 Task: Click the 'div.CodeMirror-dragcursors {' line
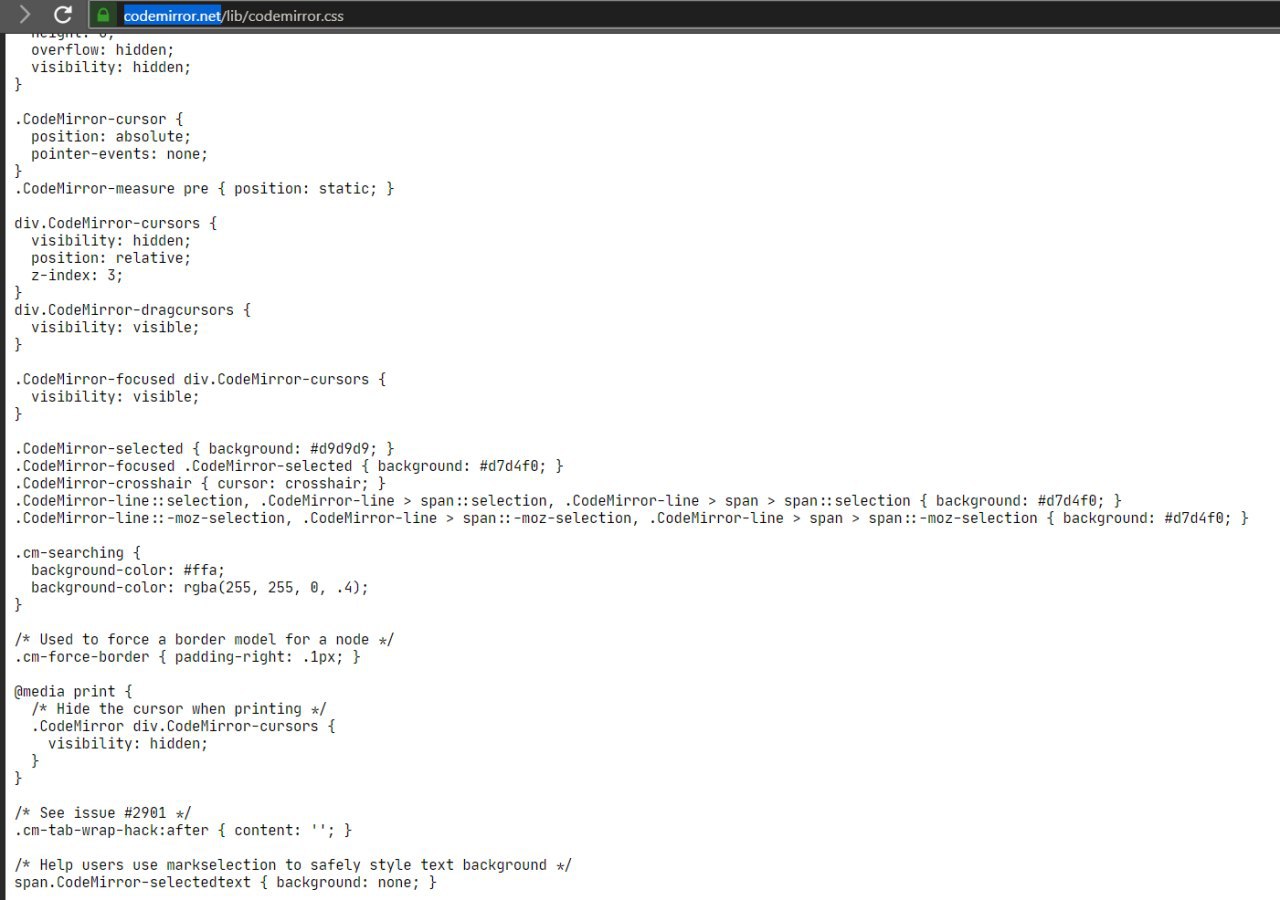pyautogui.click(x=132, y=310)
